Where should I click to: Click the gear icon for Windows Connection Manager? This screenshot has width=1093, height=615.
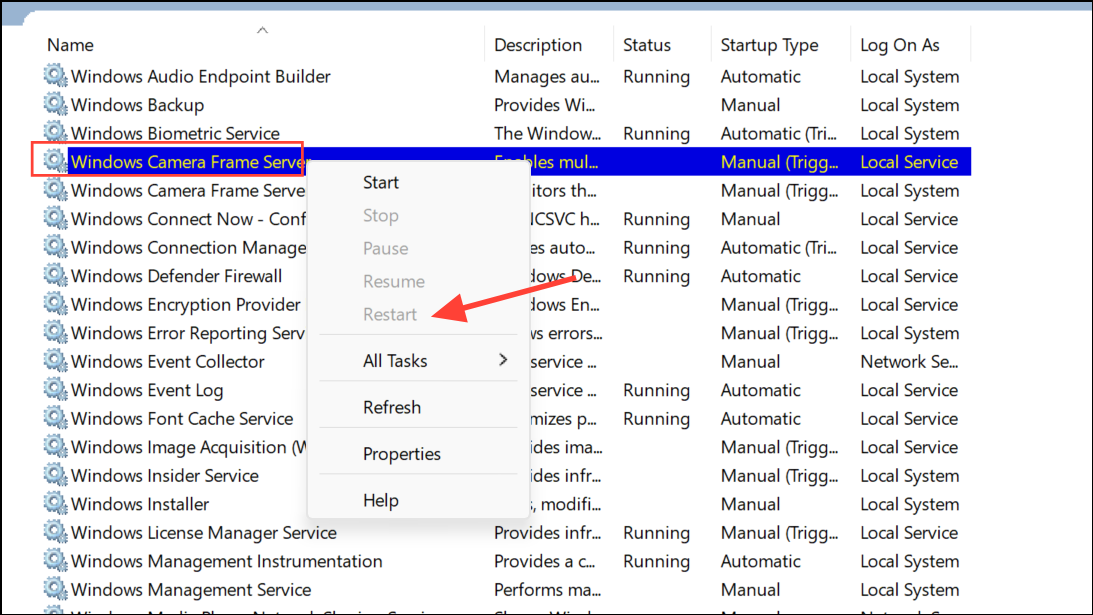click(x=55, y=247)
